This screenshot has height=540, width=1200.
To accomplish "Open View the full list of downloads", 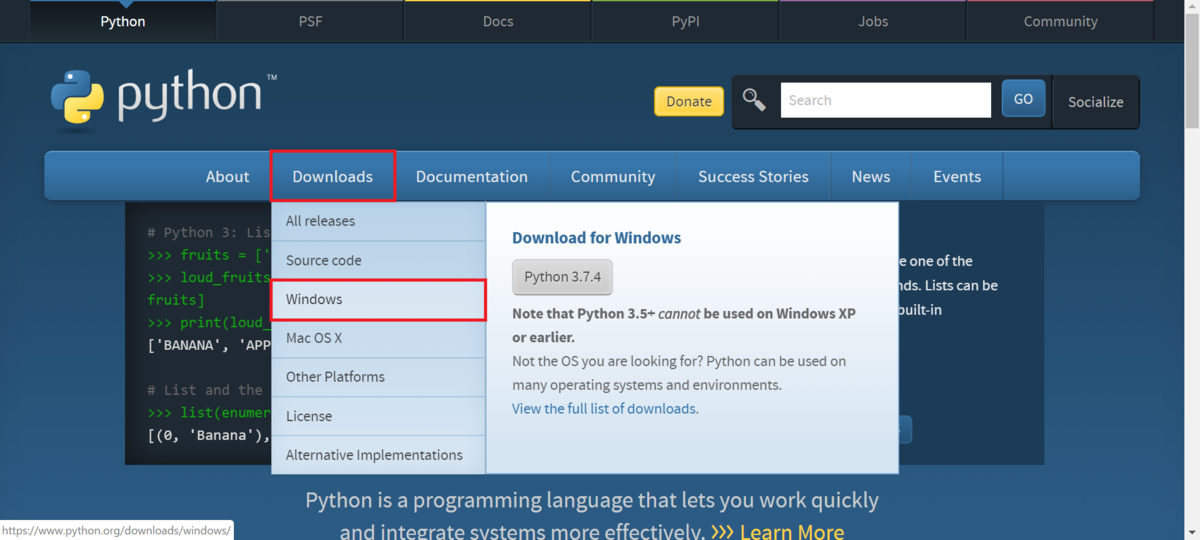I will click(x=604, y=408).
